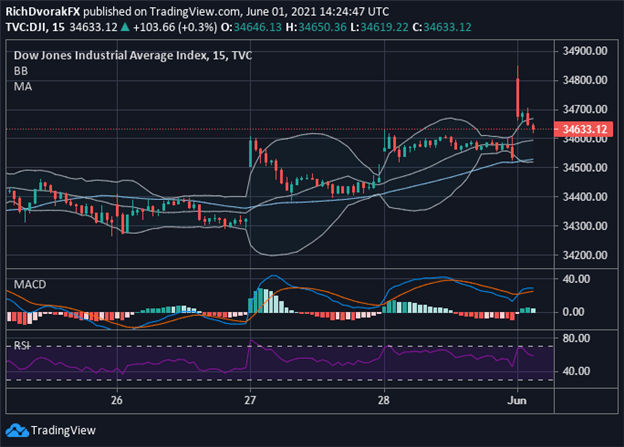This screenshot has width=624, height=447.
Task: Click the close price value 34633.12 in header
Action: point(447,27)
